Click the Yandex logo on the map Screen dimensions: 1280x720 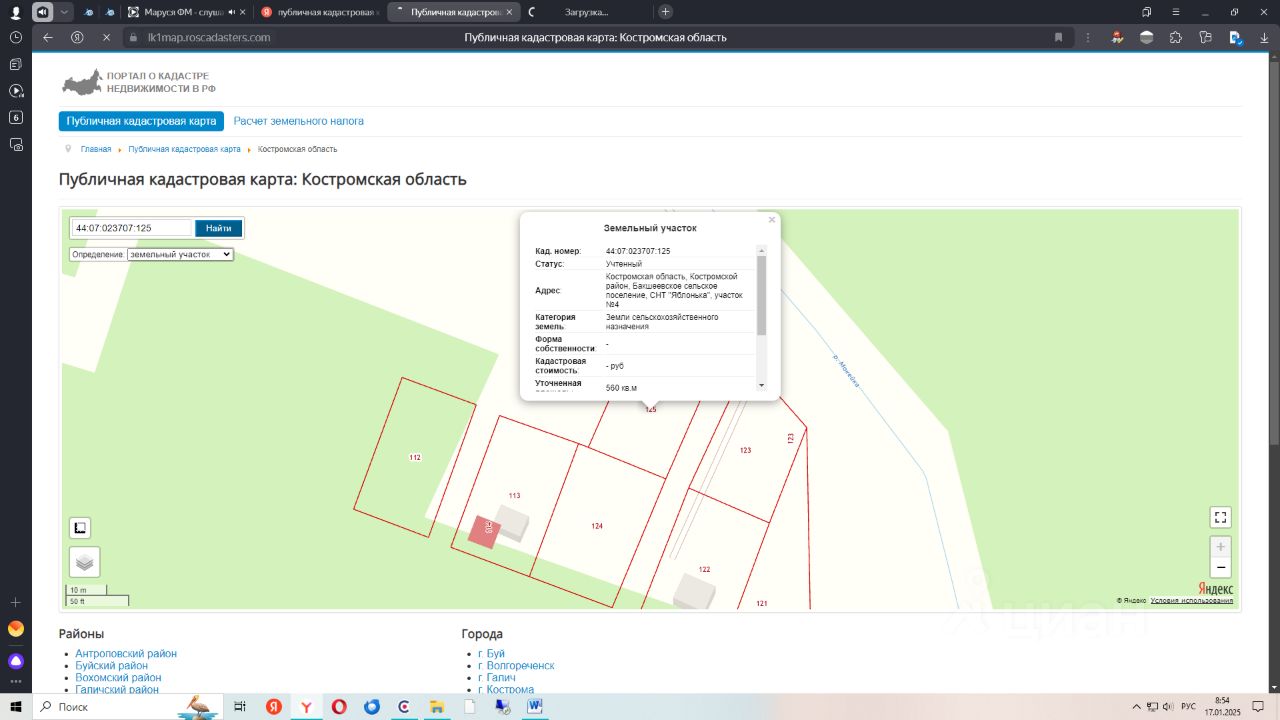1215,589
